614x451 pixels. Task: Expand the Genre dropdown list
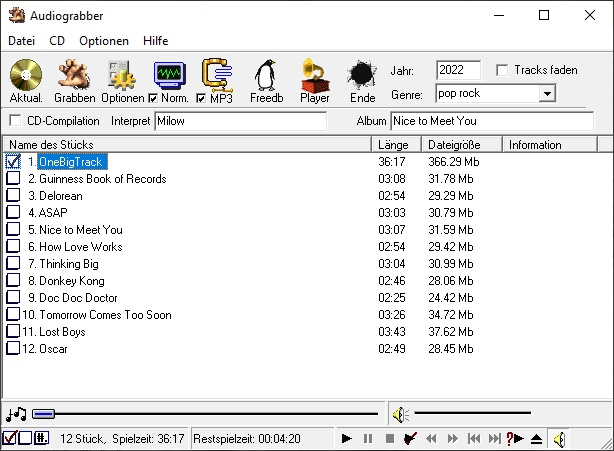546,94
